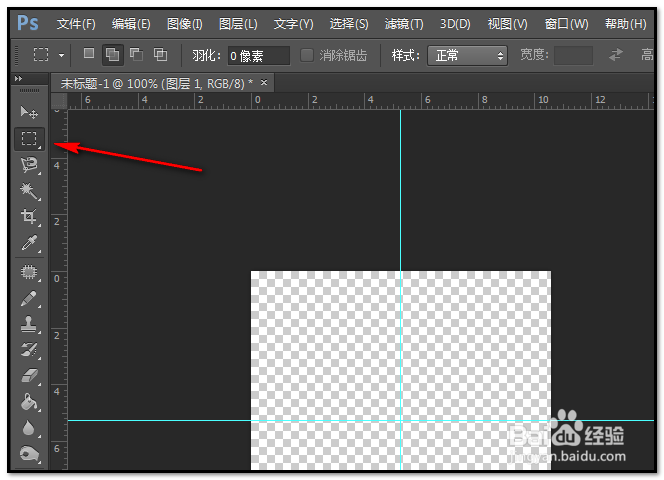664x480 pixels.
Task: Choose Add to Selection mode
Action: tap(113, 55)
